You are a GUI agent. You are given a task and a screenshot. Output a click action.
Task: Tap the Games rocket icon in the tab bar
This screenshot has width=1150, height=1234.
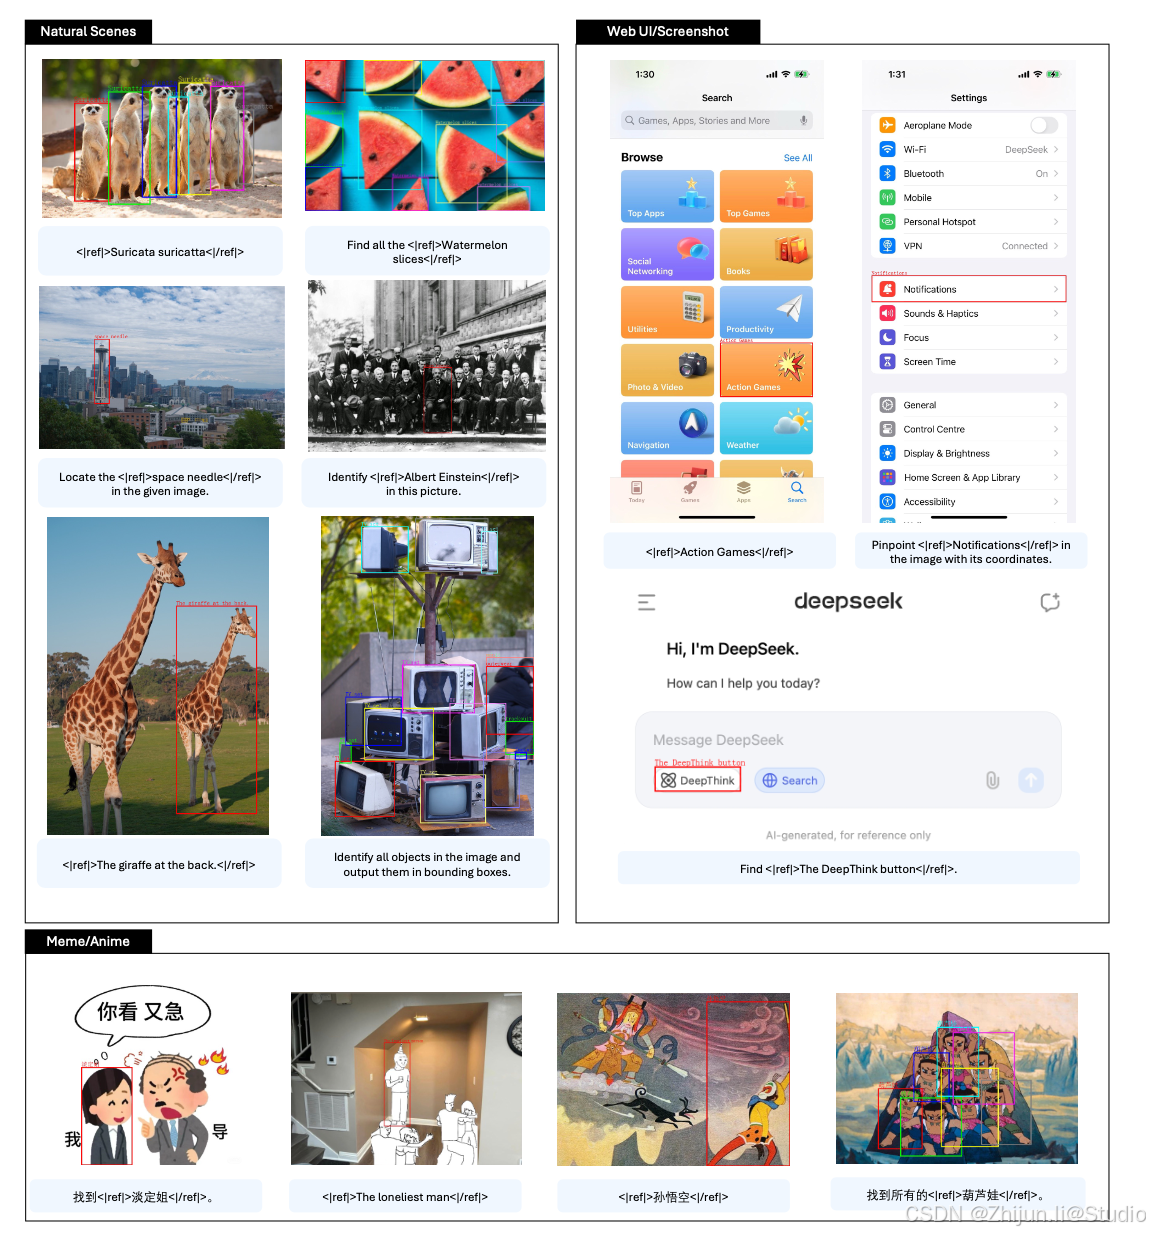click(689, 492)
